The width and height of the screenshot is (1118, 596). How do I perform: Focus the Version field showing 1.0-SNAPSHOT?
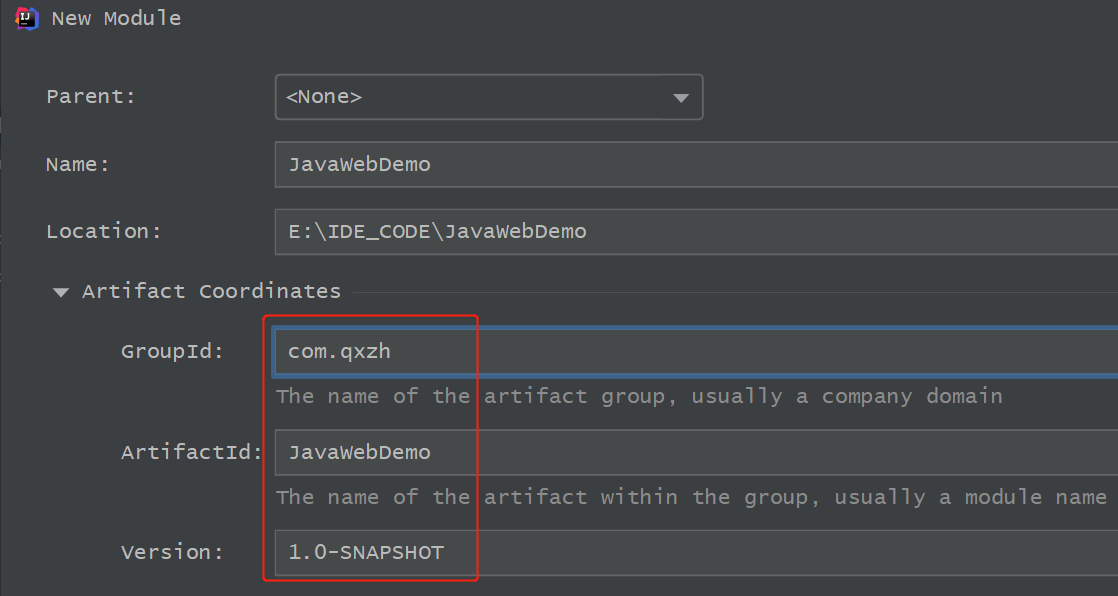(695, 552)
